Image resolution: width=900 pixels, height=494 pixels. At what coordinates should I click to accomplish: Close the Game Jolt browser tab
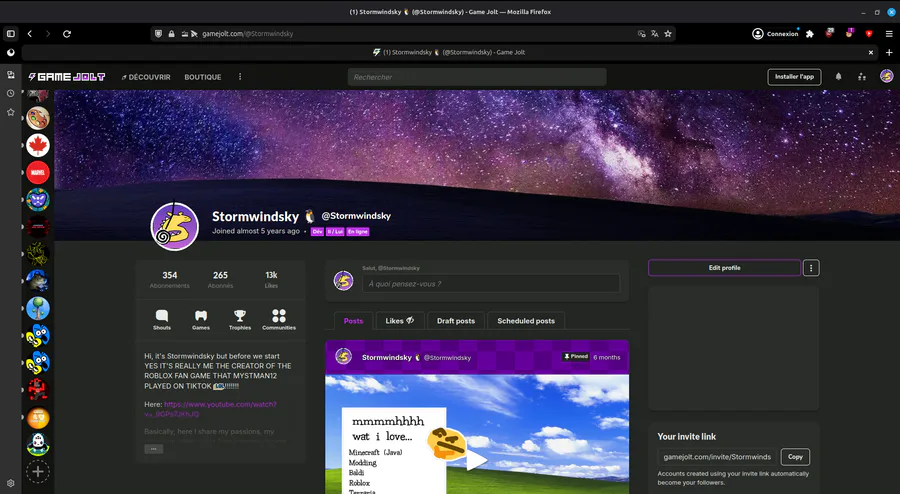point(871,52)
